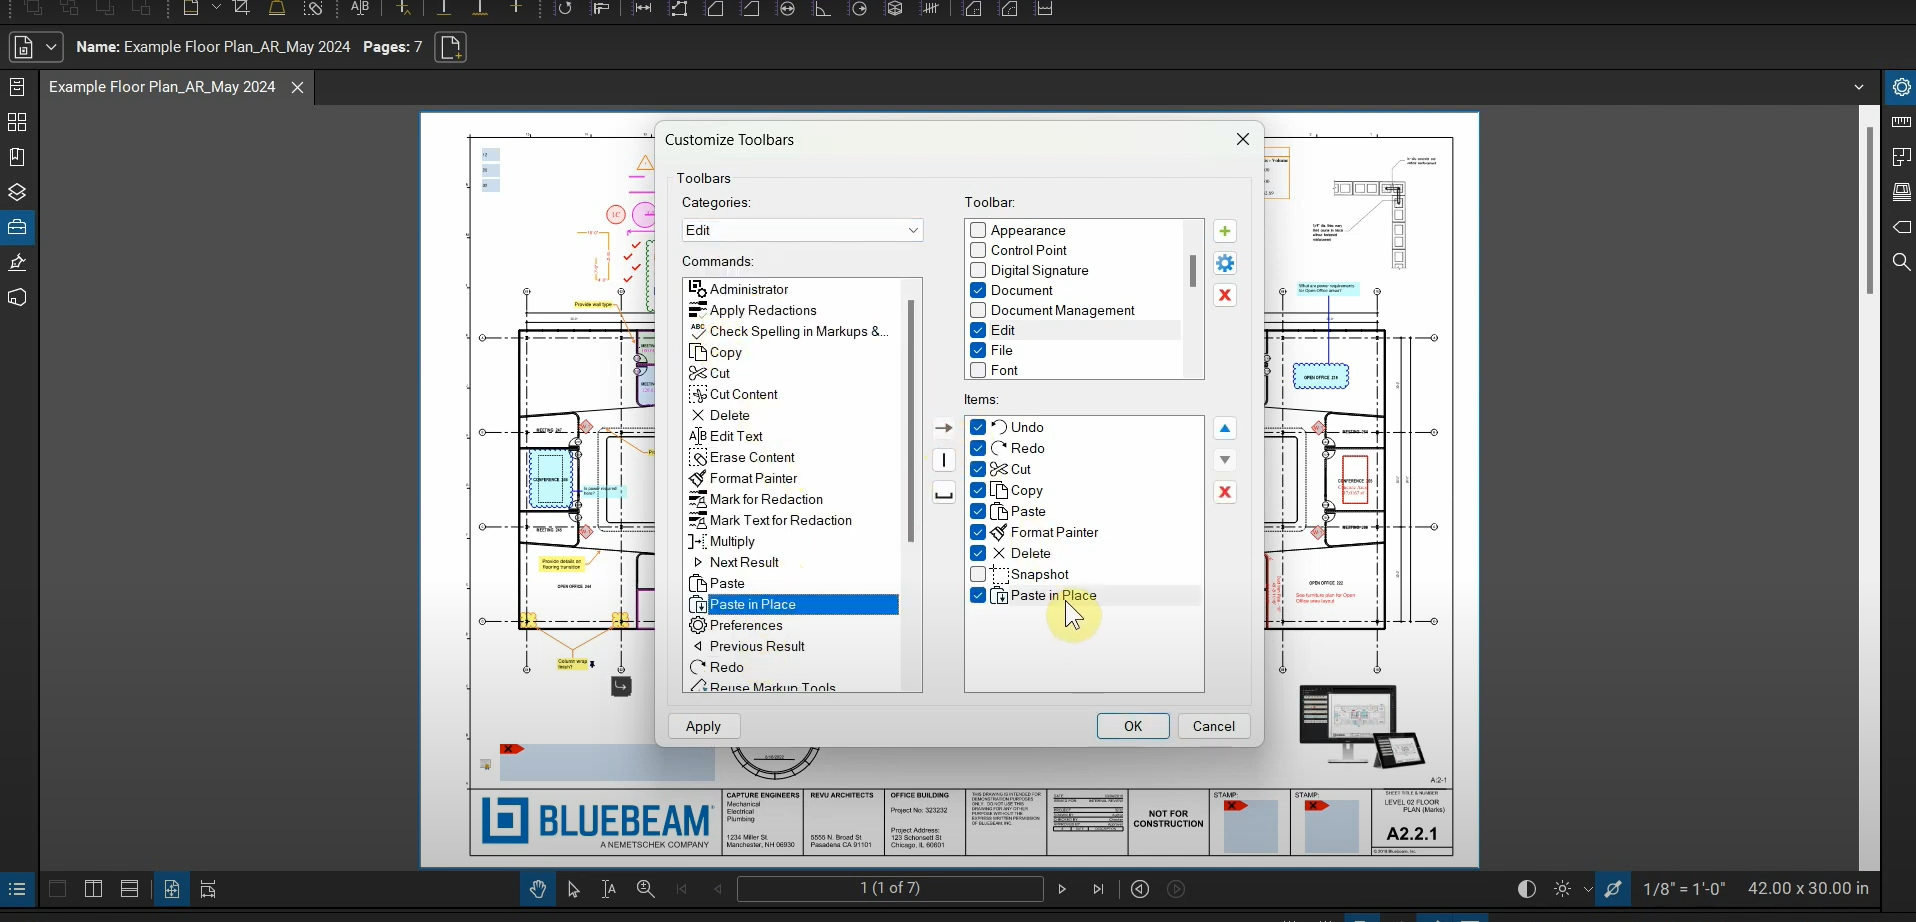Open the Bookmarks panel
Screen dimensions: 1916x922
[x=17, y=156]
